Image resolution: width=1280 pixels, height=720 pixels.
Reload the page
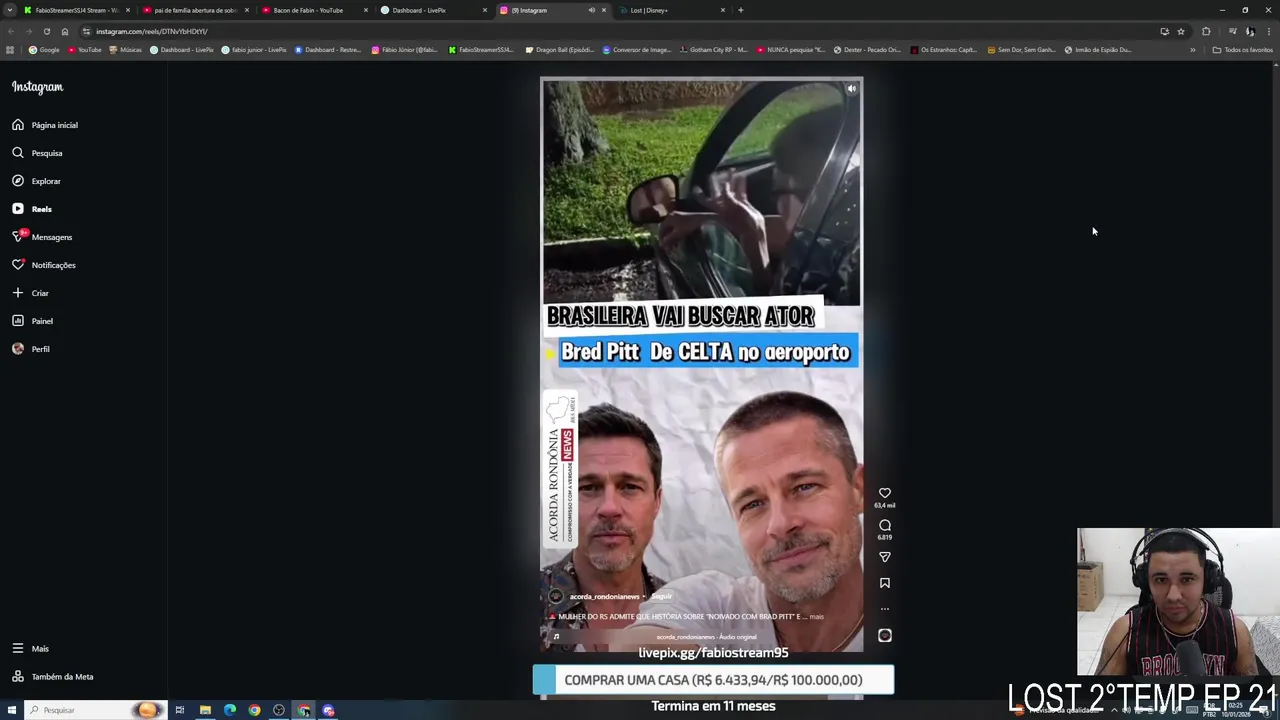click(x=46, y=31)
